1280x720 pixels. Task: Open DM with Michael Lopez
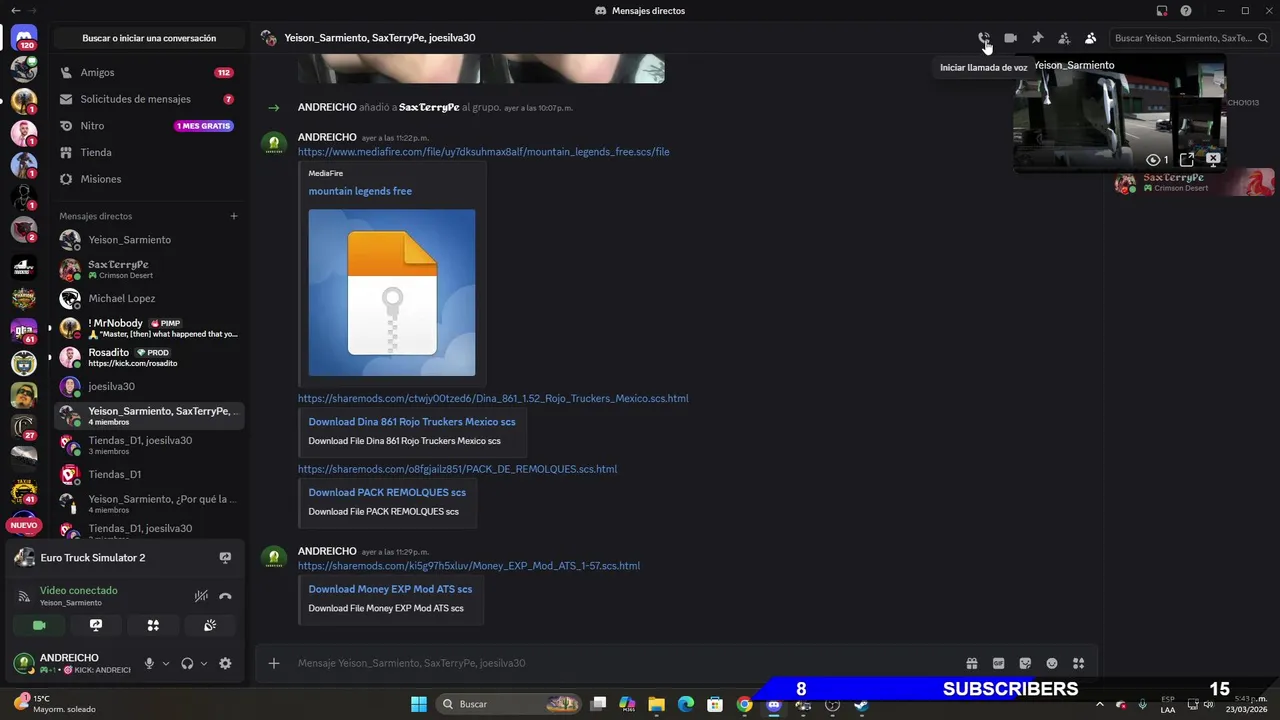[148, 298]
